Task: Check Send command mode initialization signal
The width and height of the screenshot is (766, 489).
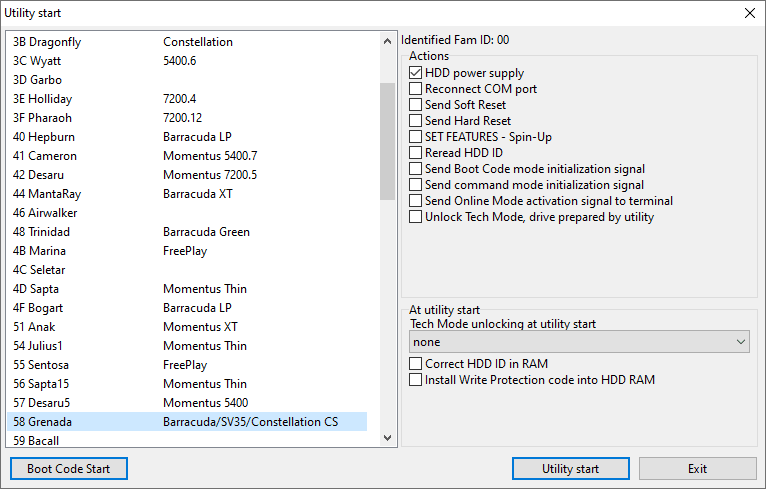Action: tap(415, 185)
